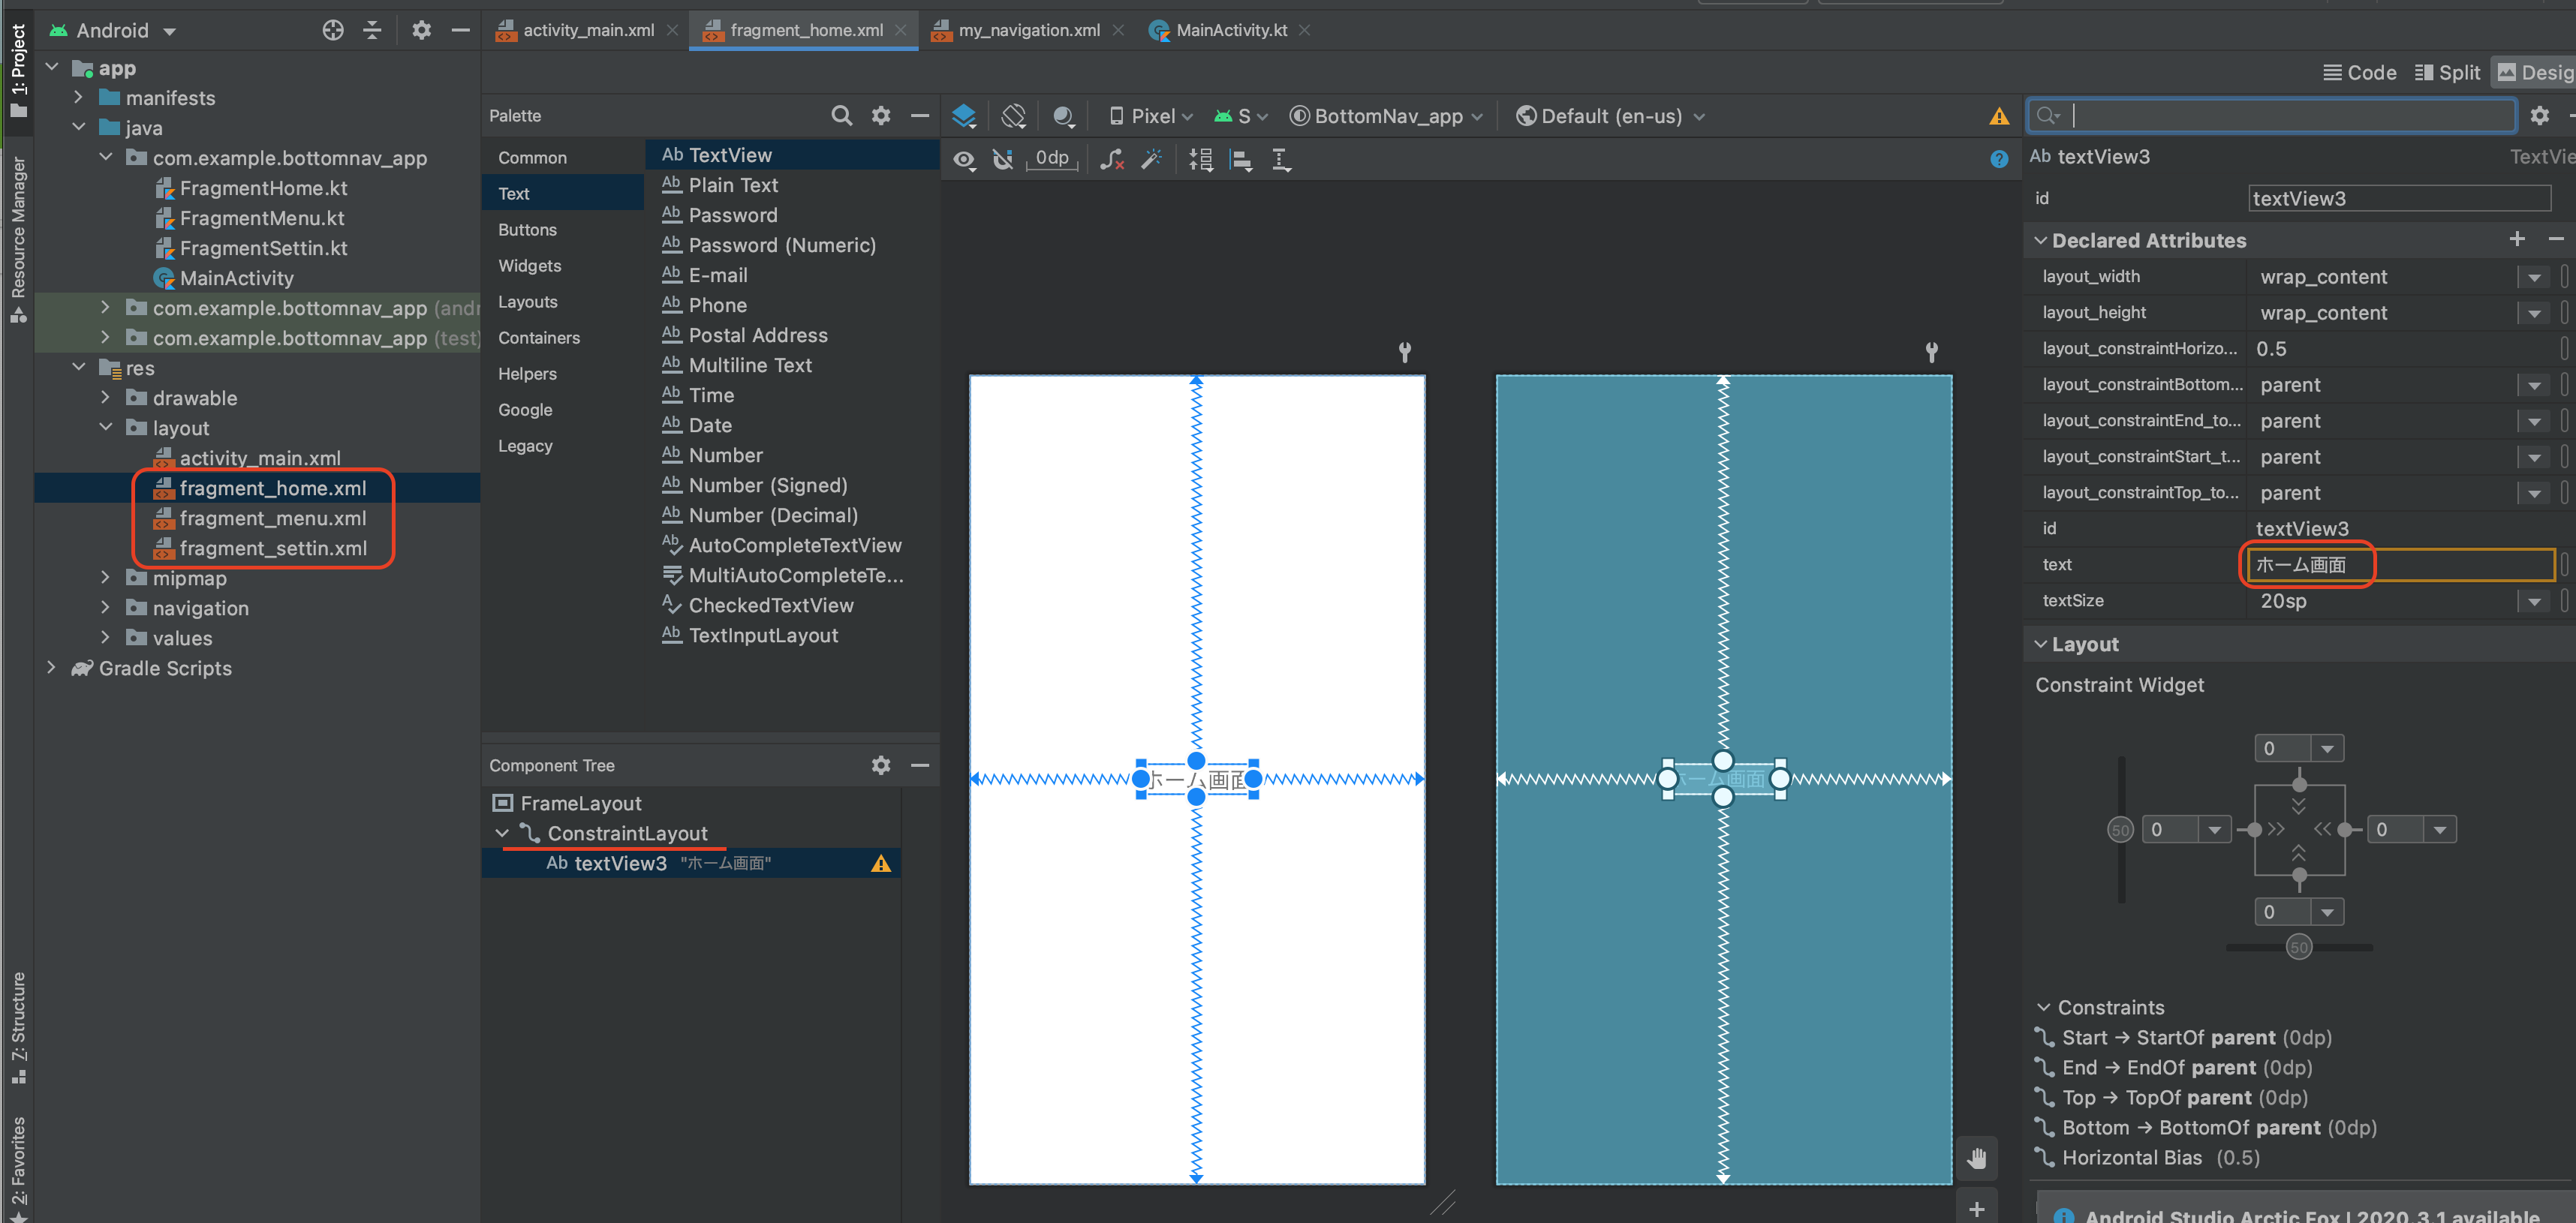Switch to the my_navigation.xml tab
This screenshot has height=1223, width=2576.
point(1028,30)
